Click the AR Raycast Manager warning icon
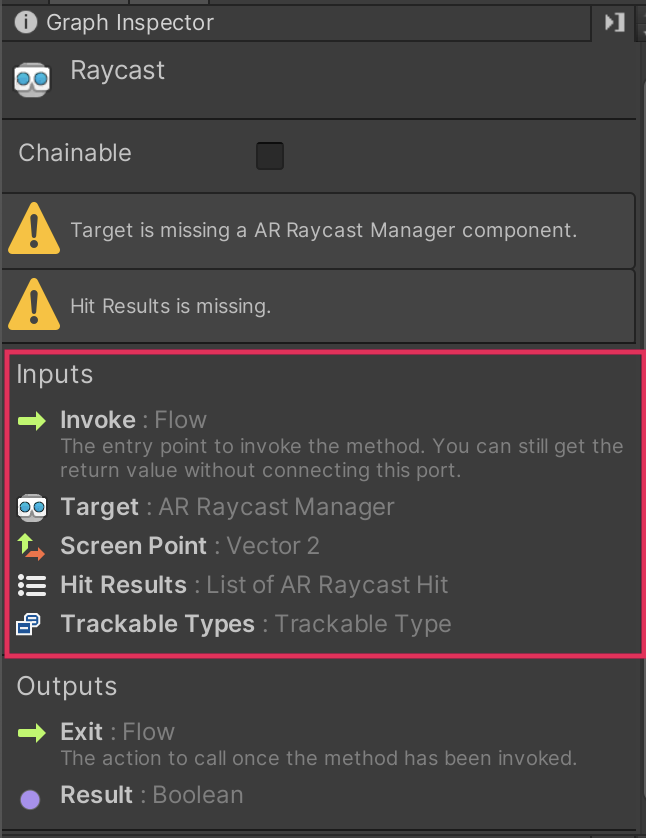 click(x=34, y=231)
